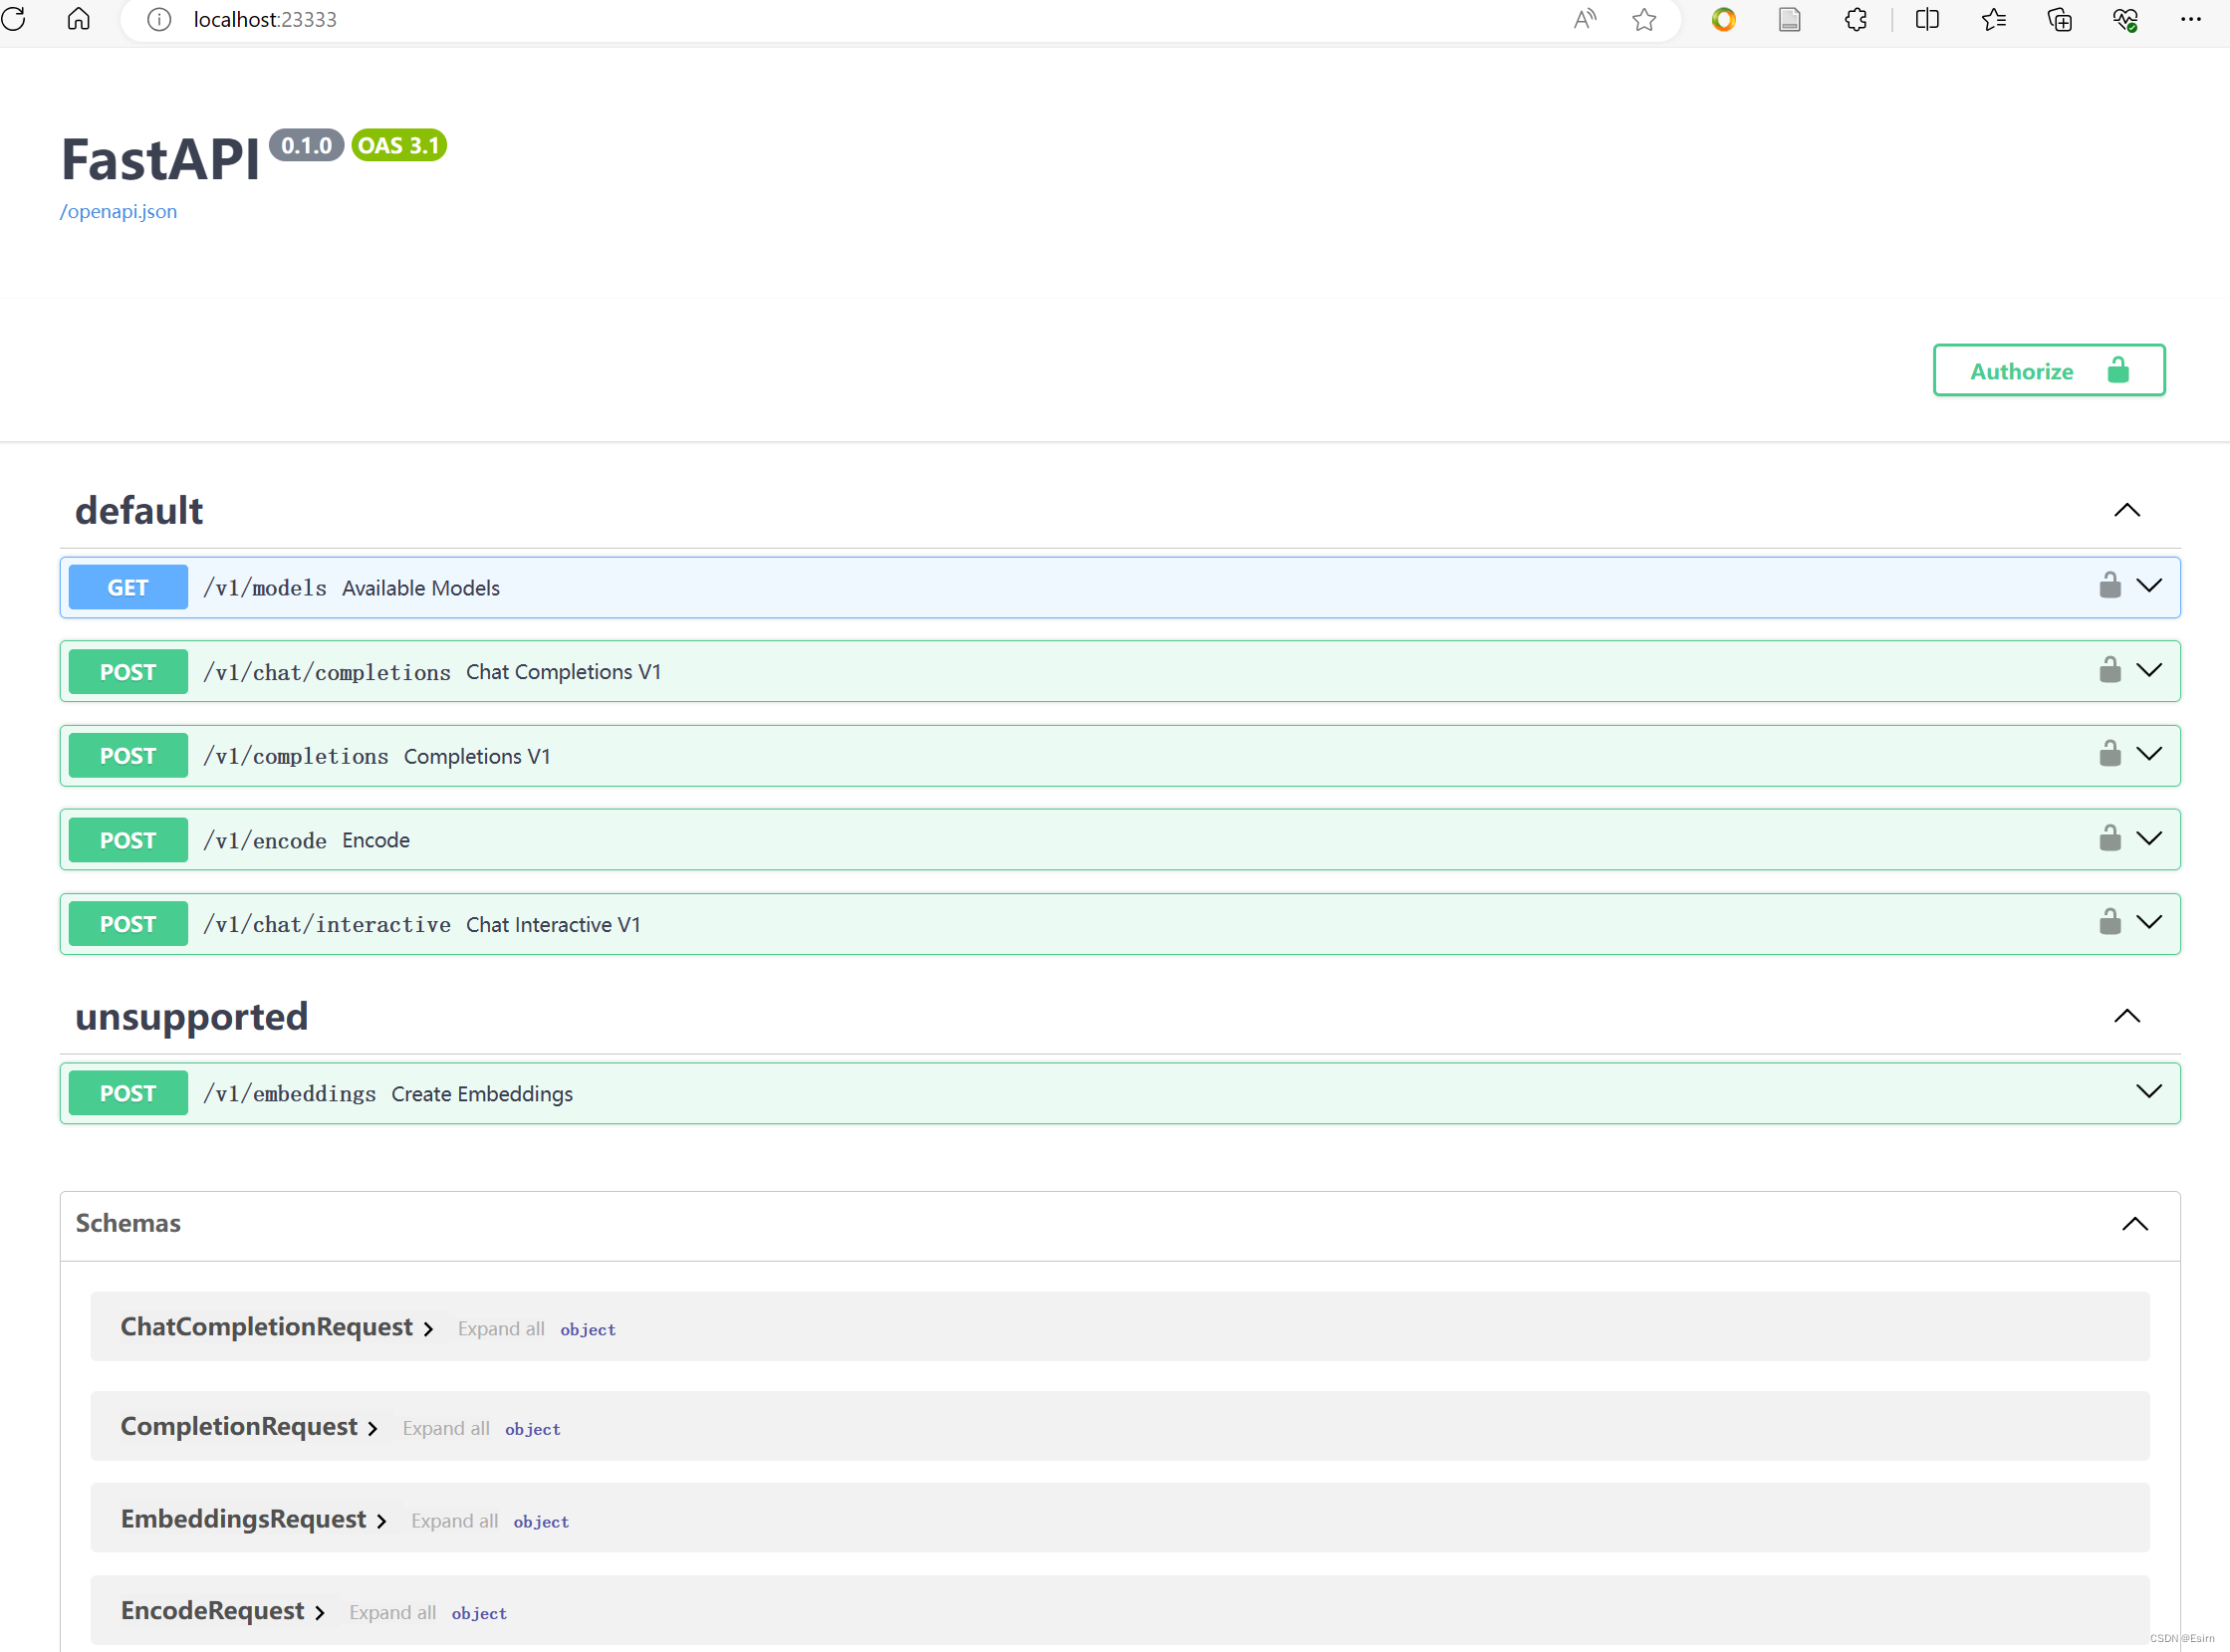Click the /v1/models path text
2230x1652 pixels.
265,588
